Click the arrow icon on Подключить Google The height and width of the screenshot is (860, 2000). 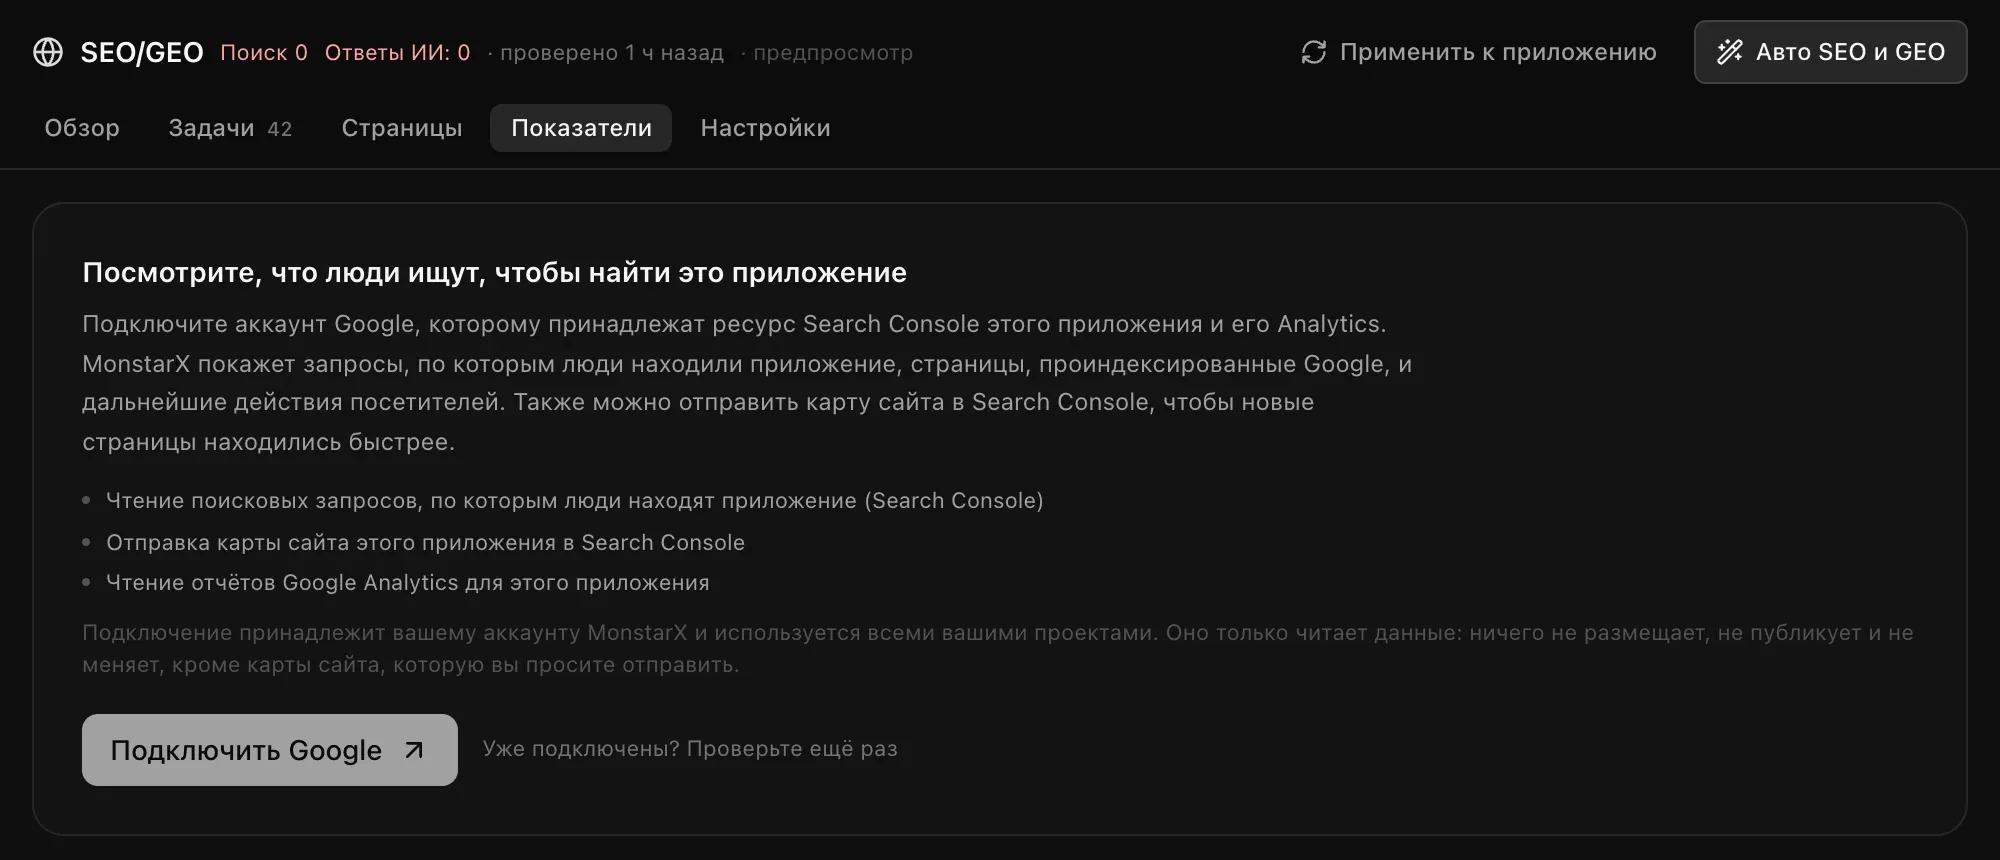(414, 750)
